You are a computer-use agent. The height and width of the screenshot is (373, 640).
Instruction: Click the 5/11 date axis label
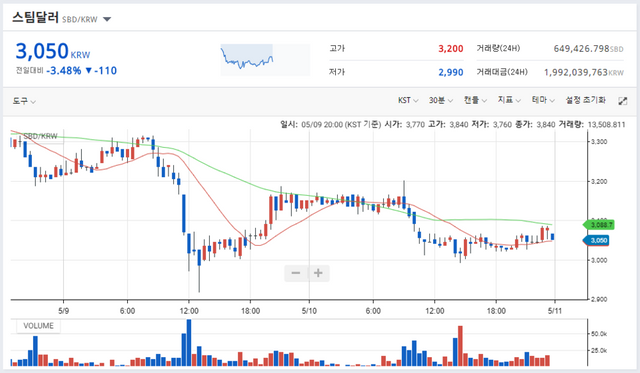coord(554,311)
